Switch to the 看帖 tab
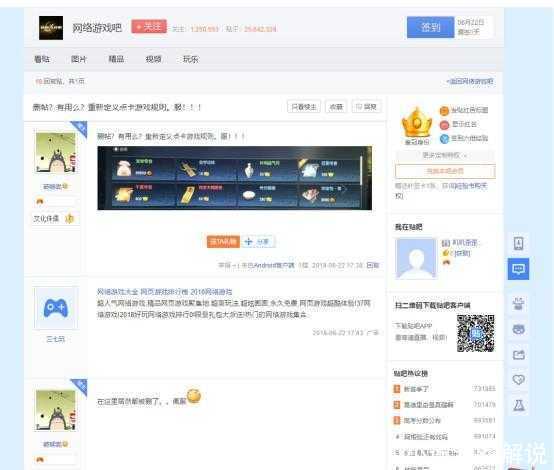554x470 pixels. pos(42,59)
